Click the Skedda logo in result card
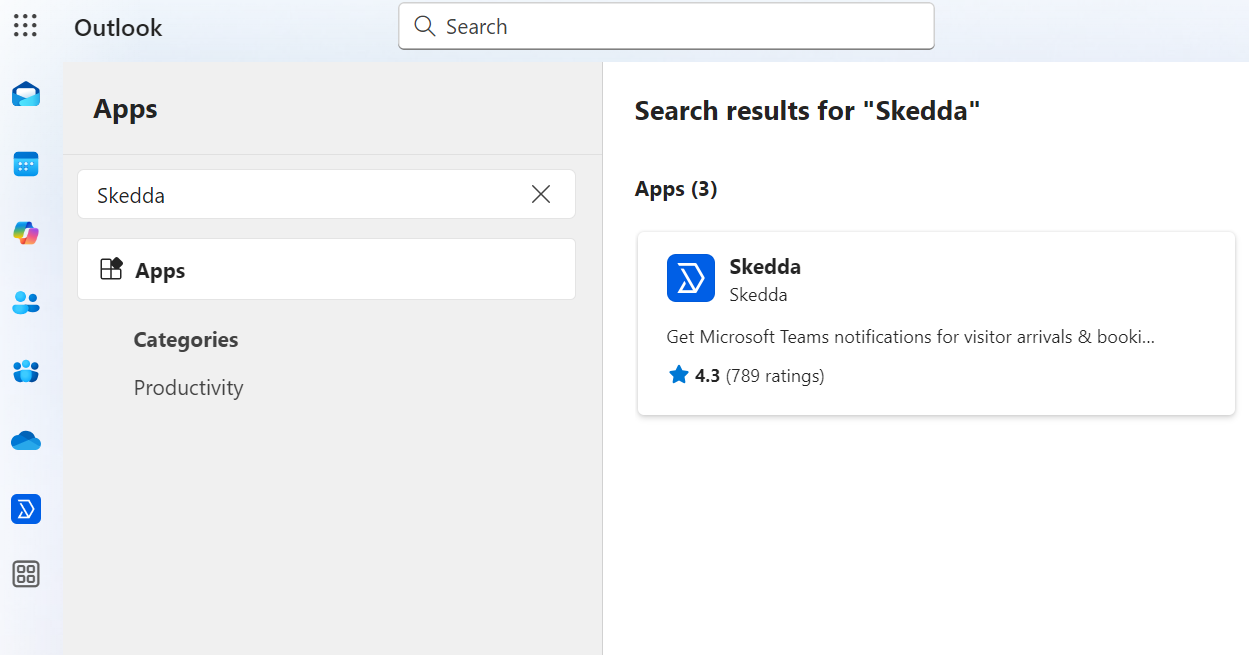Image resolution: width=1249 pixels, height=655 pixels. pos(691,278)
